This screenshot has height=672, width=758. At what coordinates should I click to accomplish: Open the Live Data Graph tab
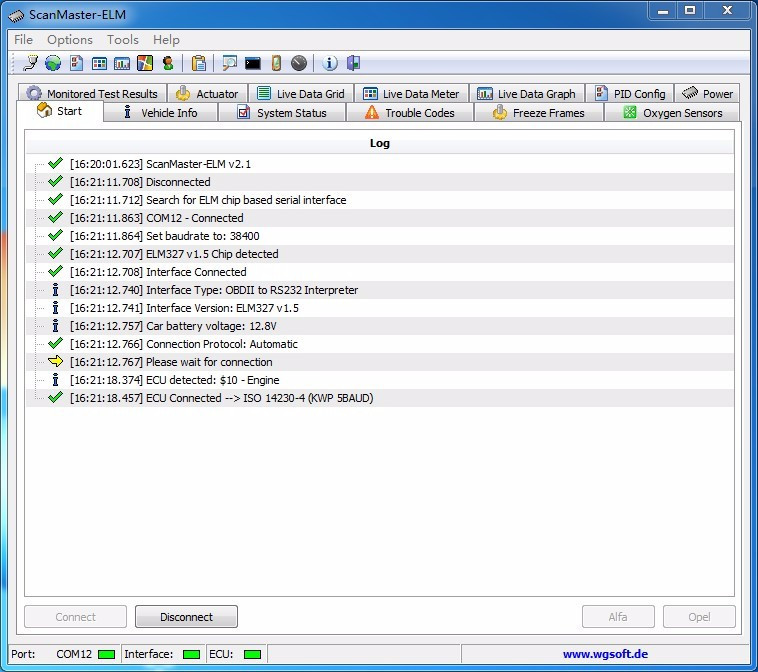(526, 93)
